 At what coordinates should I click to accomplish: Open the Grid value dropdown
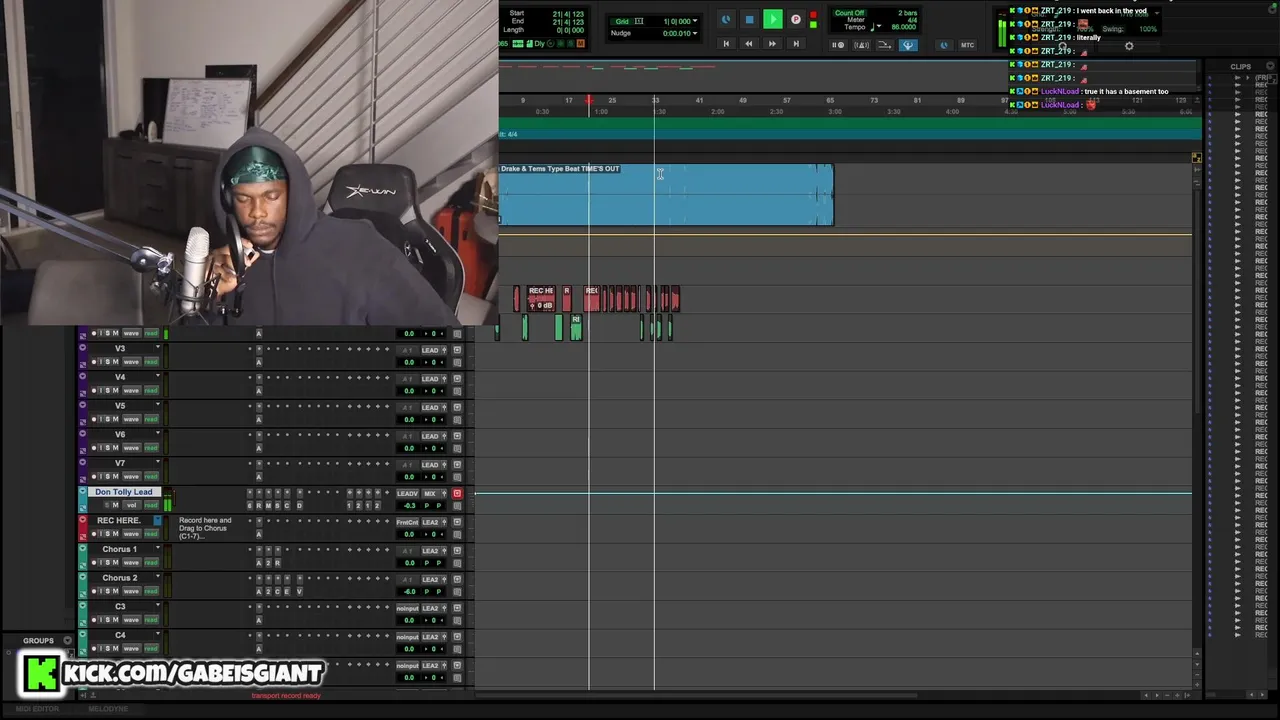pos(695,21)
